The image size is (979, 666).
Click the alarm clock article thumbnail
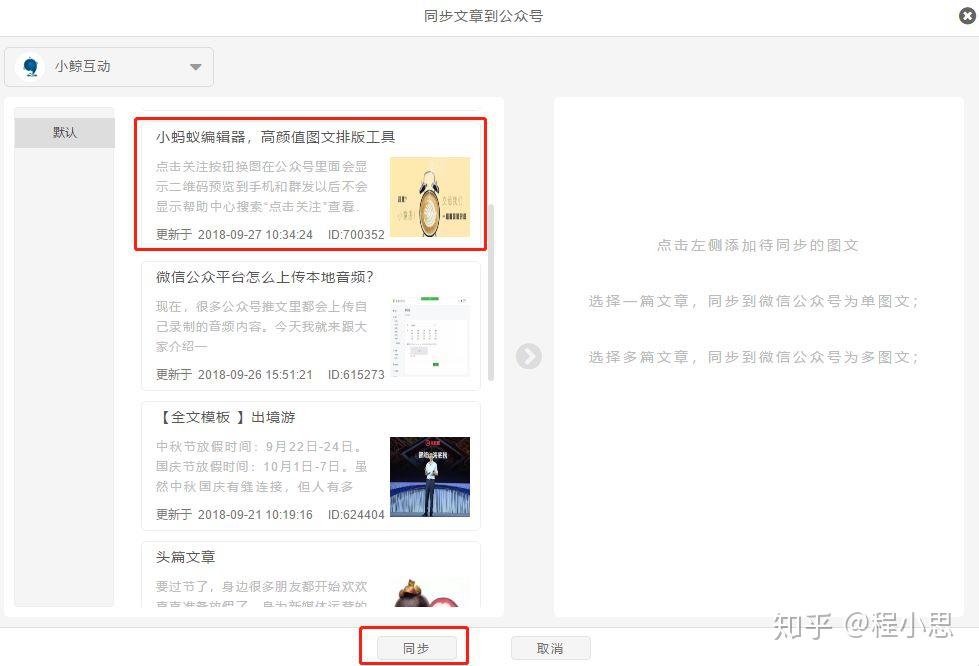[430, 197]
